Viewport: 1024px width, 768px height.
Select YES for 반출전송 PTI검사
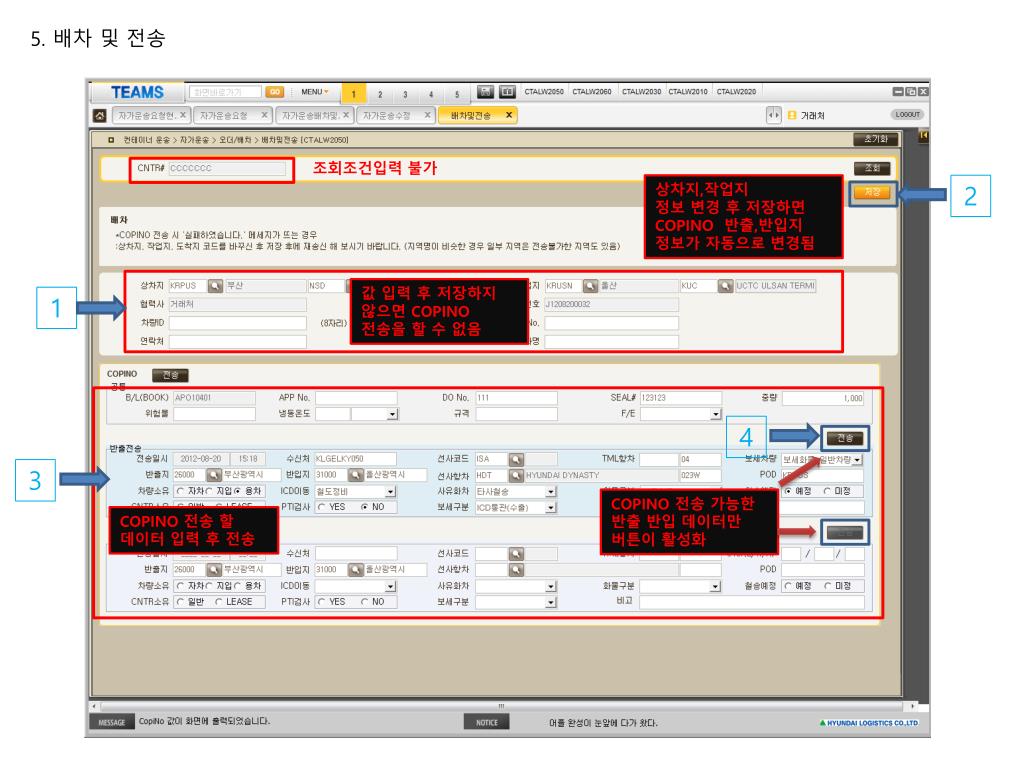[322, 507]
